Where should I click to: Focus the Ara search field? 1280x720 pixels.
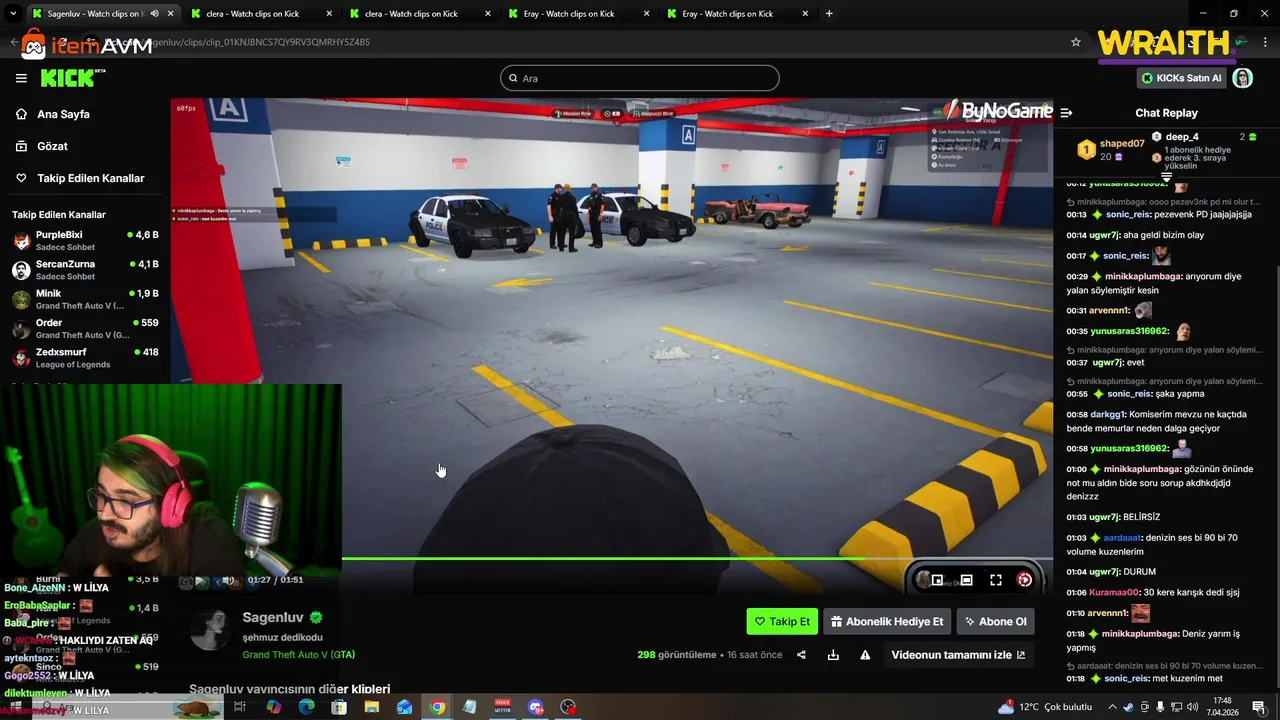(640, 78)
